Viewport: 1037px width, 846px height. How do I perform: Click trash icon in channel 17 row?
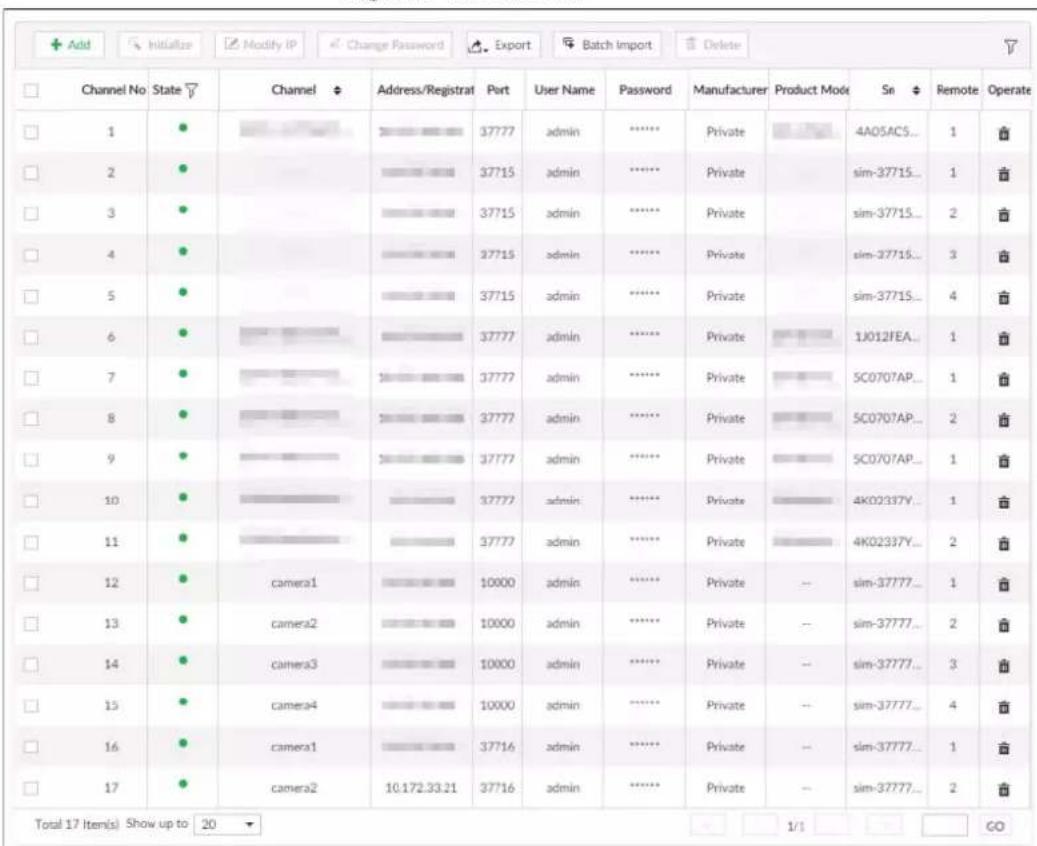click(x=1003, y=789)
